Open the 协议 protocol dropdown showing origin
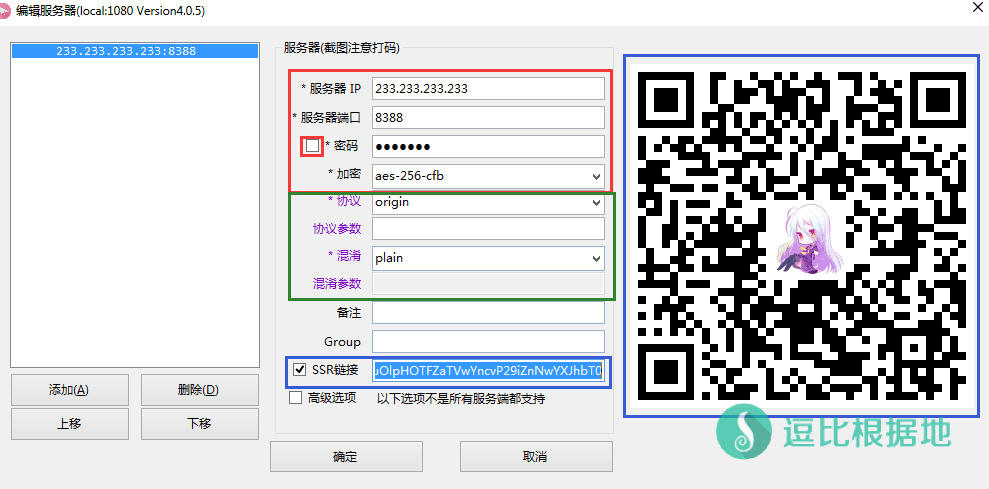Image resolution: width=989 pixels, height=489 pixels. click(488, 203)
